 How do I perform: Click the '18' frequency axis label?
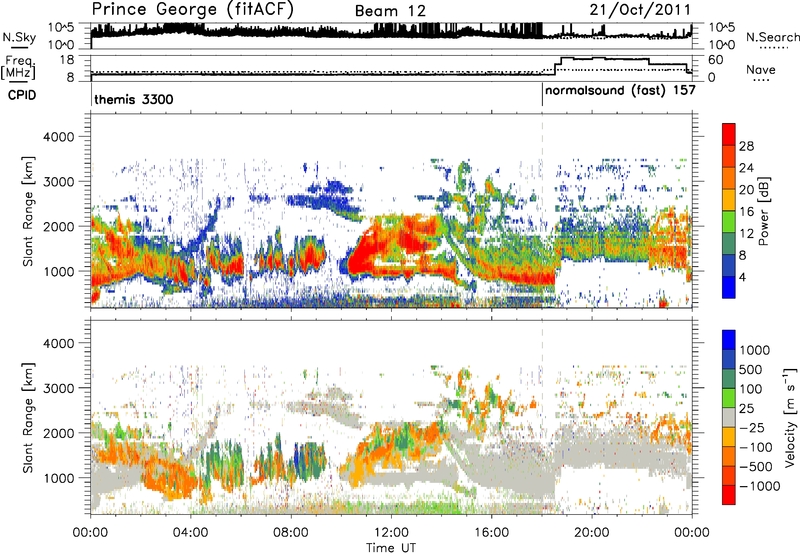(x=67, y=60)
